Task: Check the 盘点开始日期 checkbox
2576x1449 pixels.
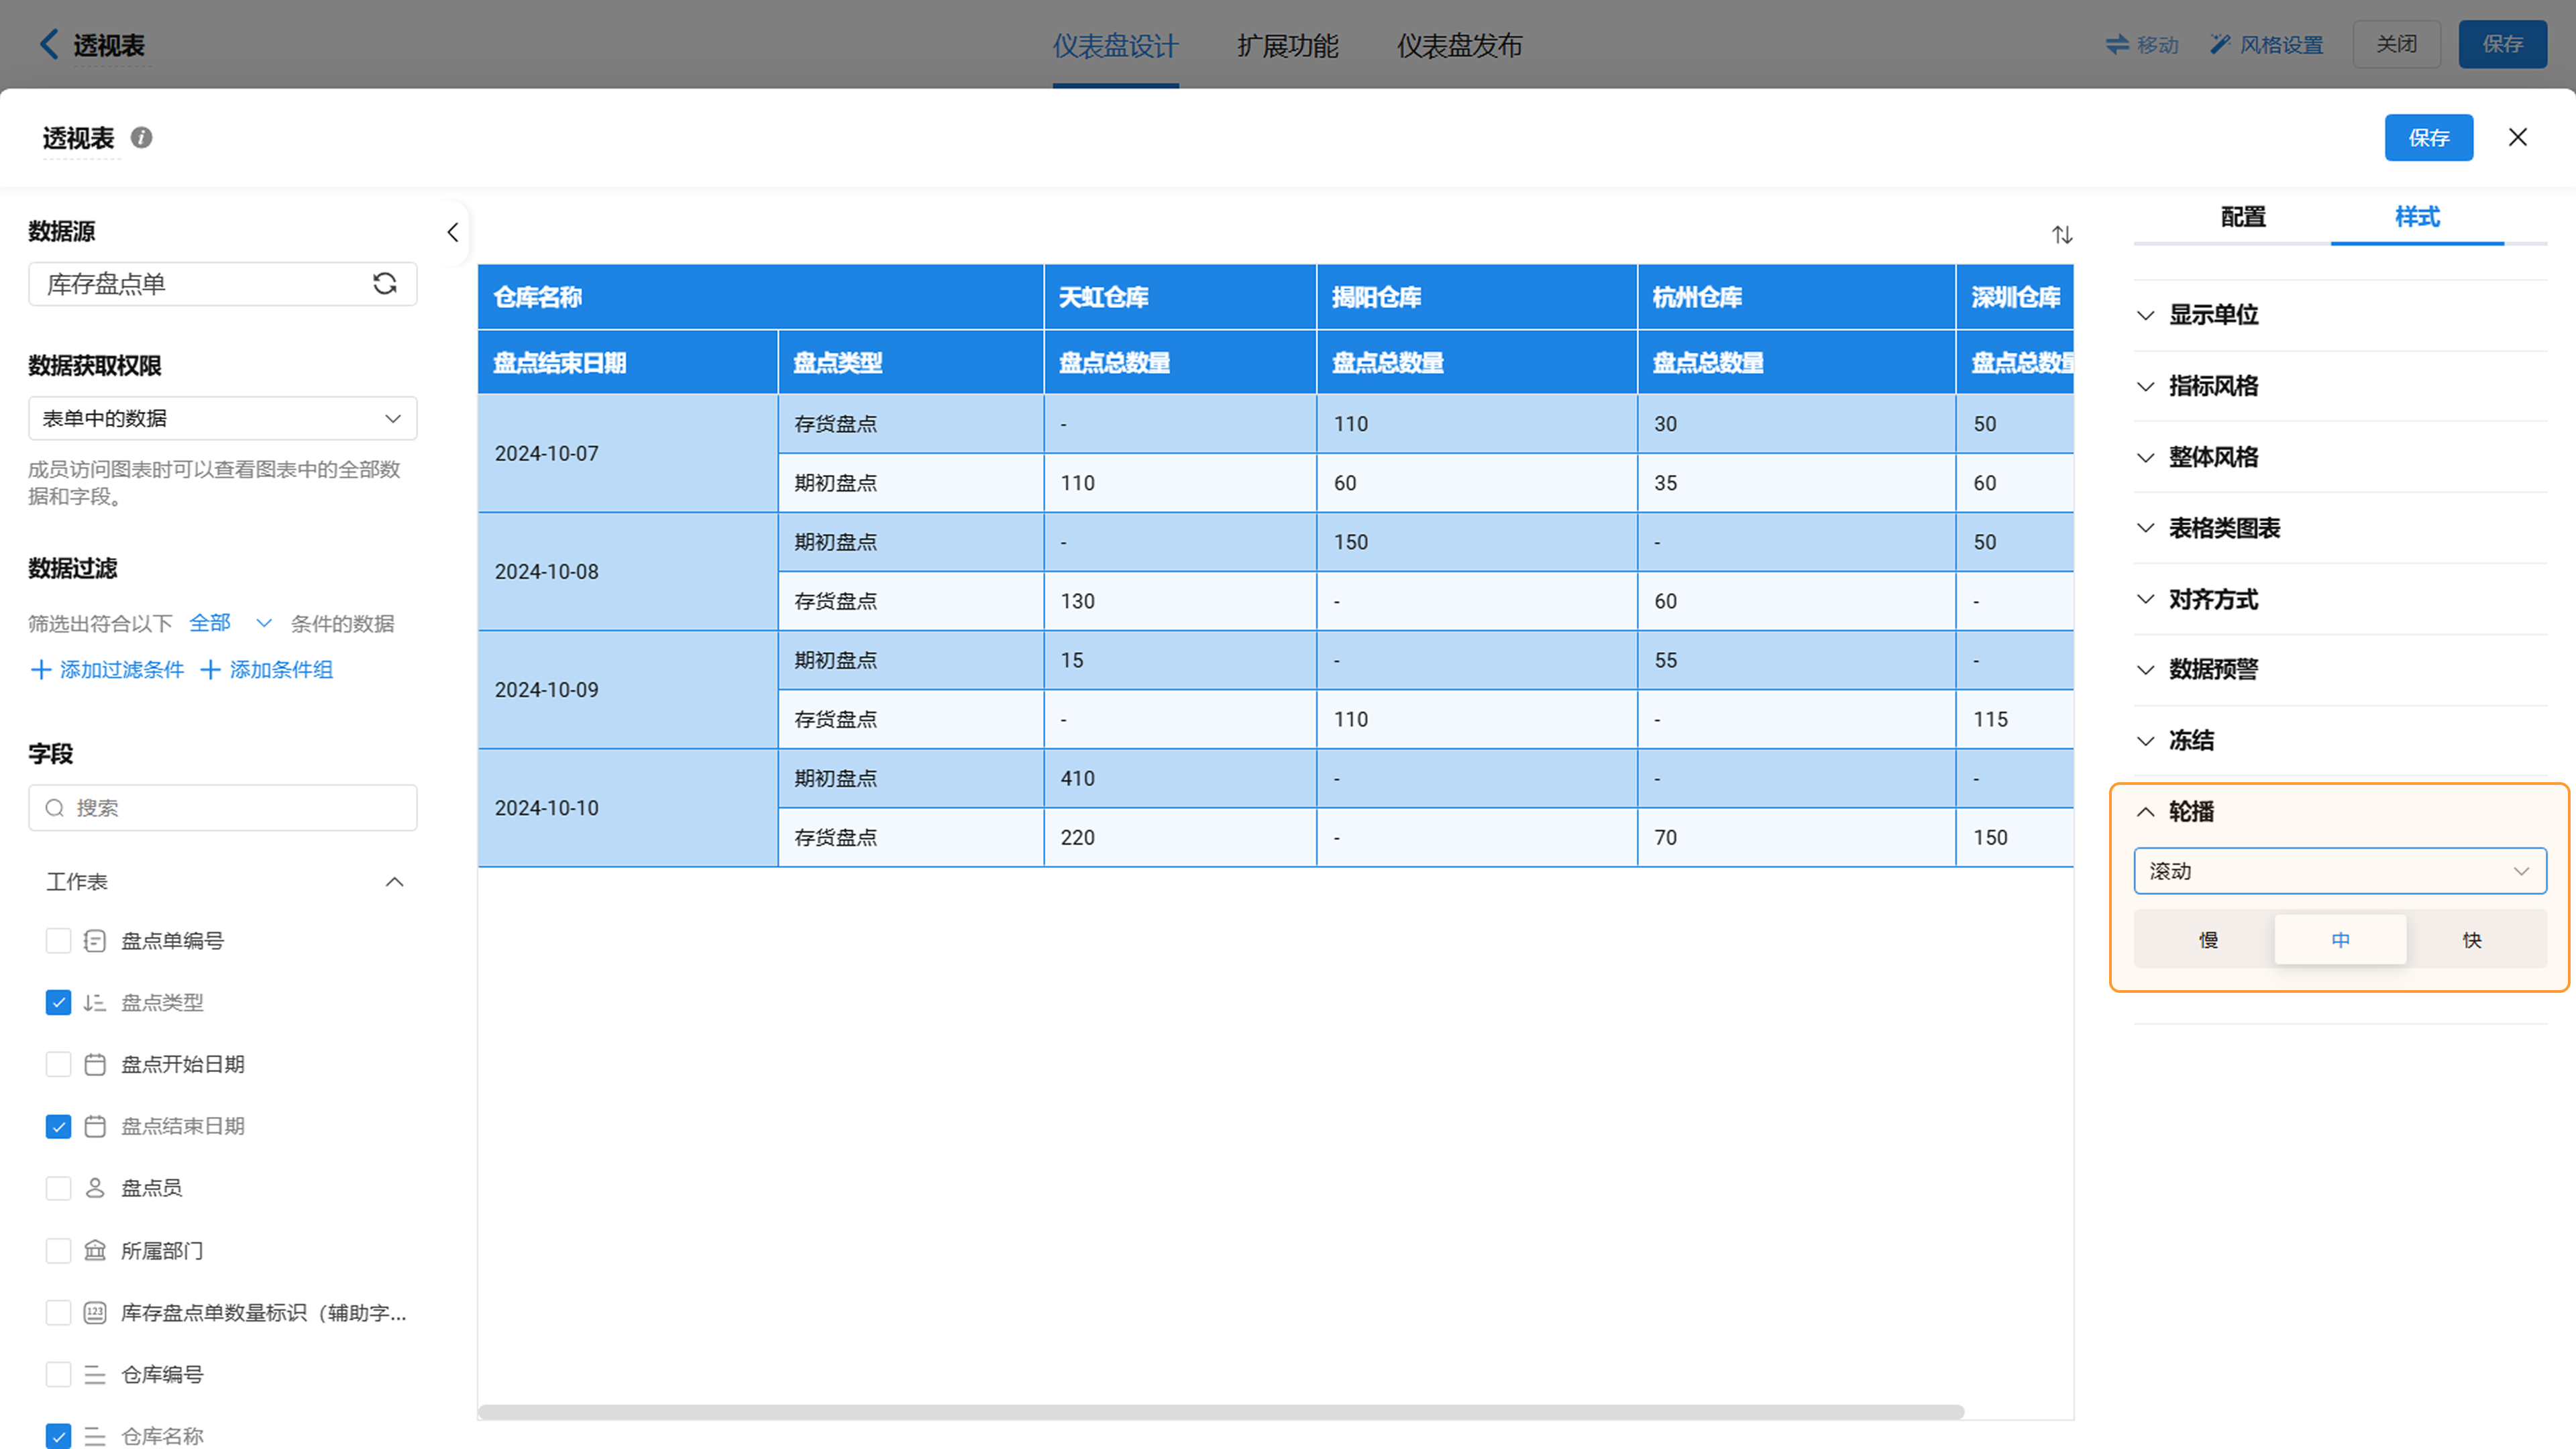Action: [58, 1065]
